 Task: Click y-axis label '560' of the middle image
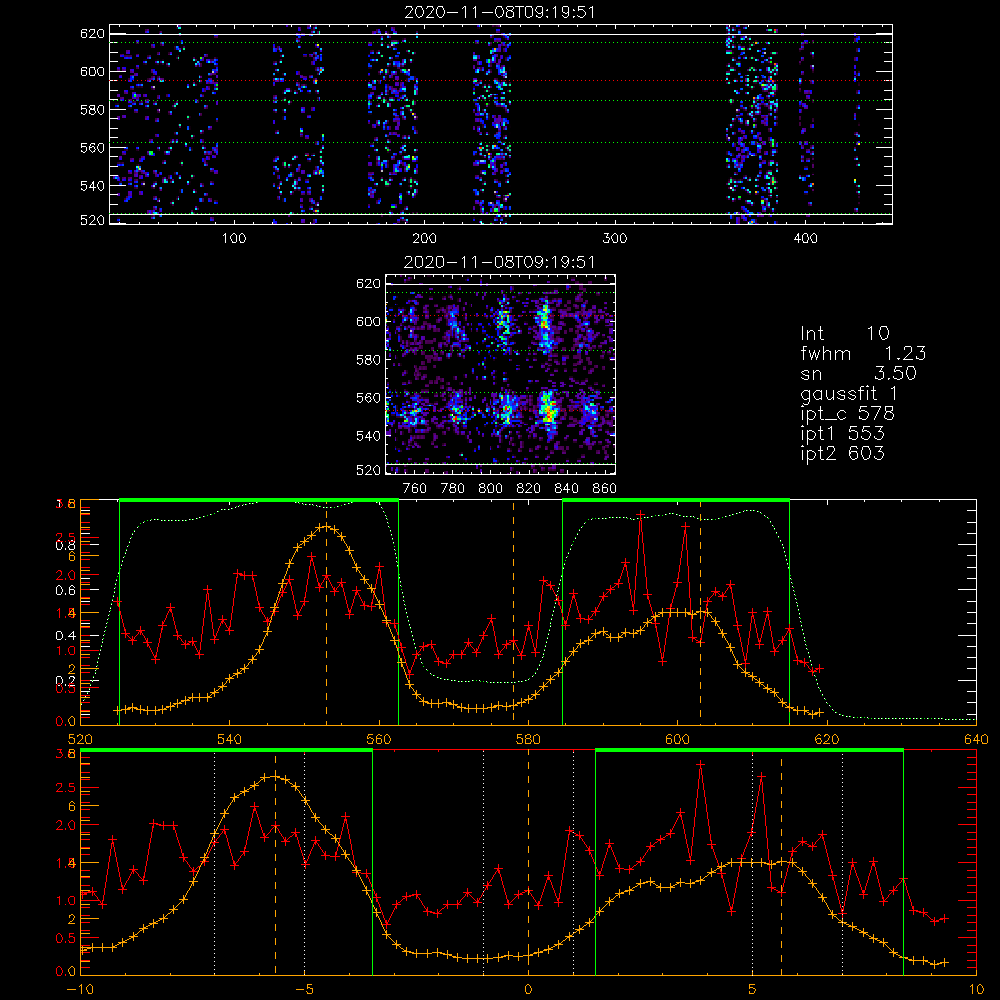(368, 398)
